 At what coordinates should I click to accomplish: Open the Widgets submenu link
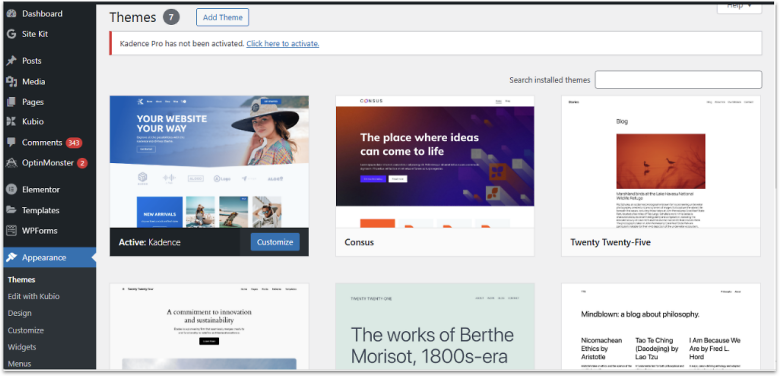(x=22, y=347)
